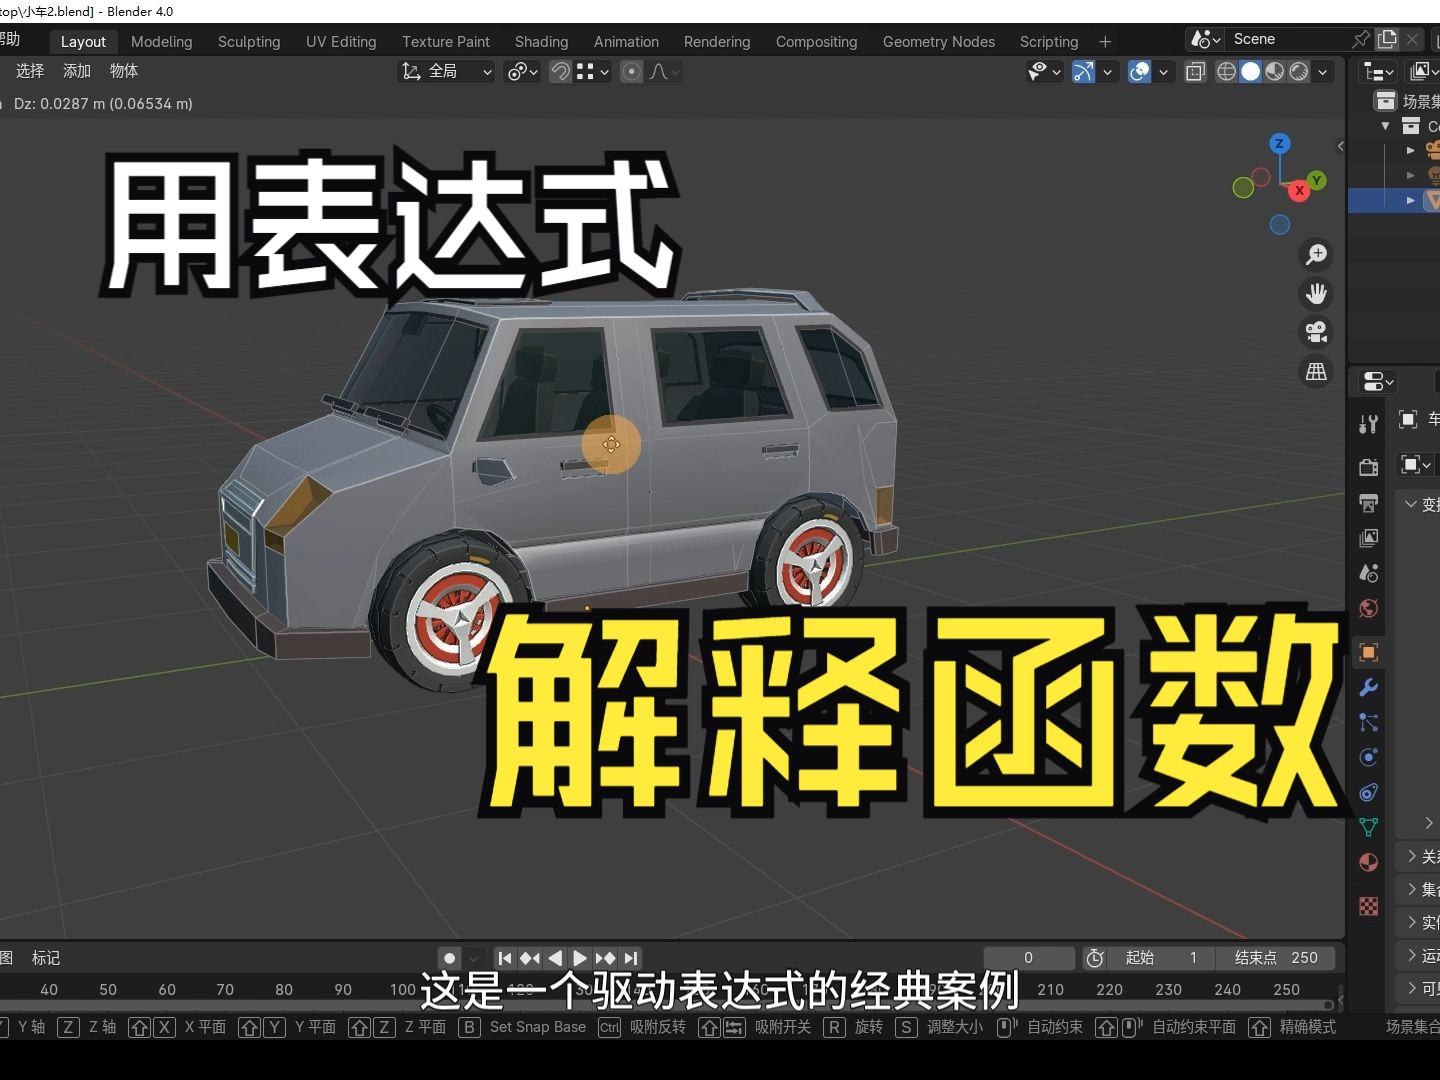Open the 标记 timeline menu
Screen dimensions: 1440x1080
pos(46,958)
